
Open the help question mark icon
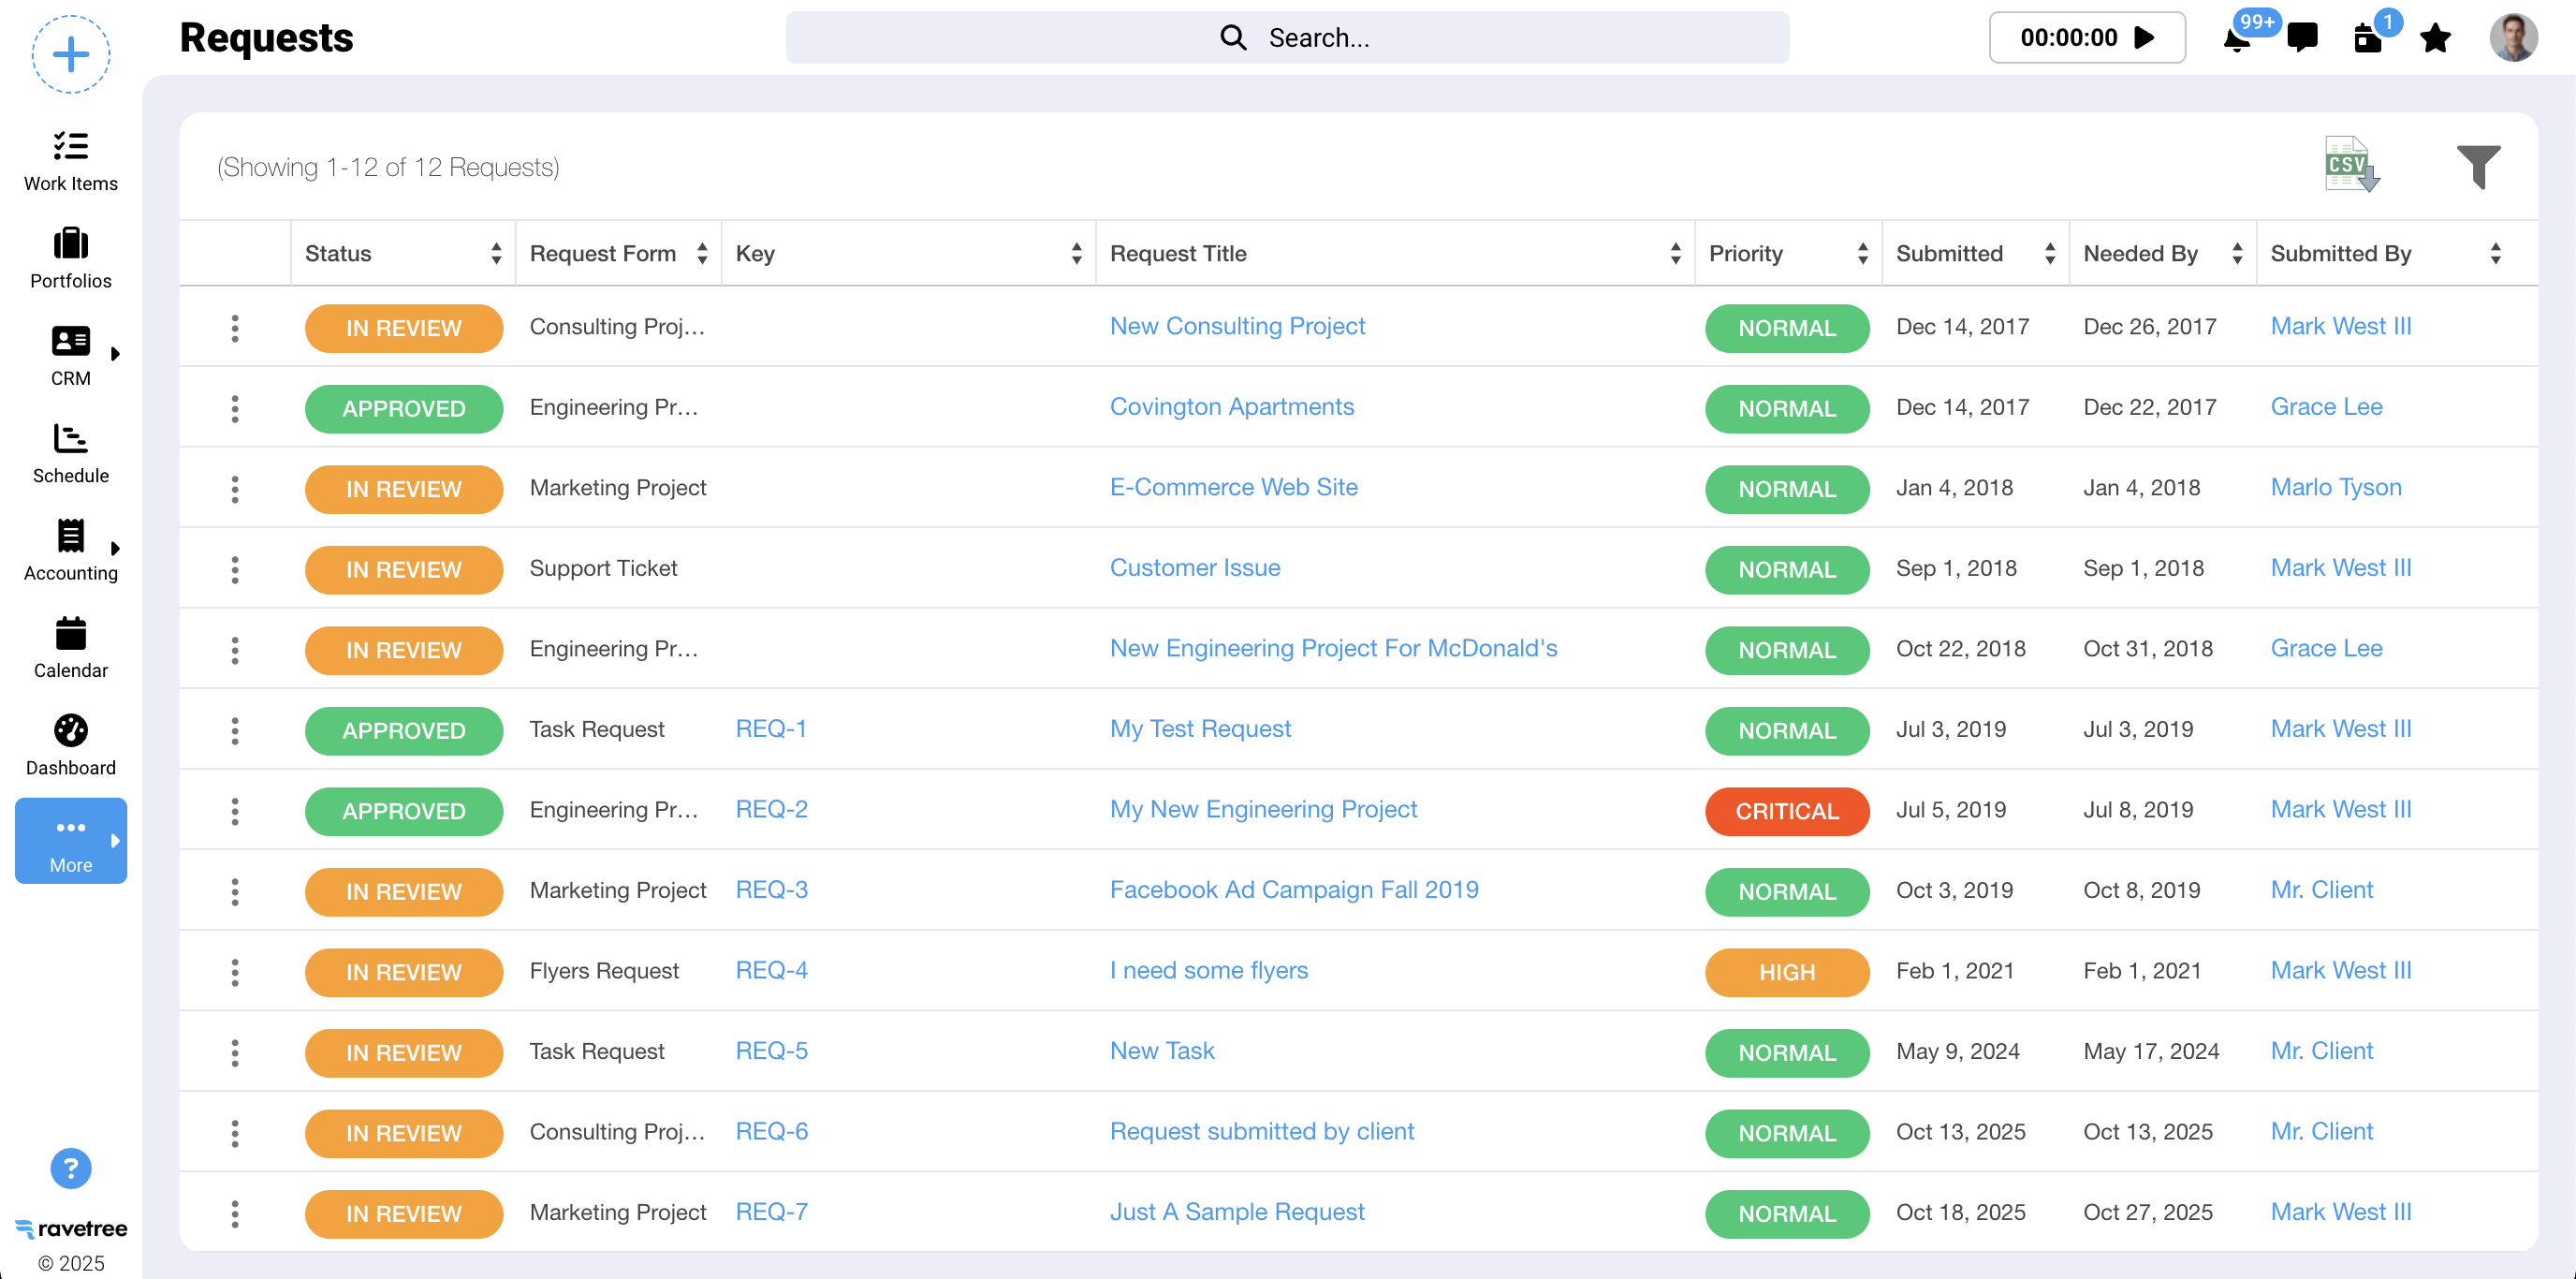point(70,1168)
